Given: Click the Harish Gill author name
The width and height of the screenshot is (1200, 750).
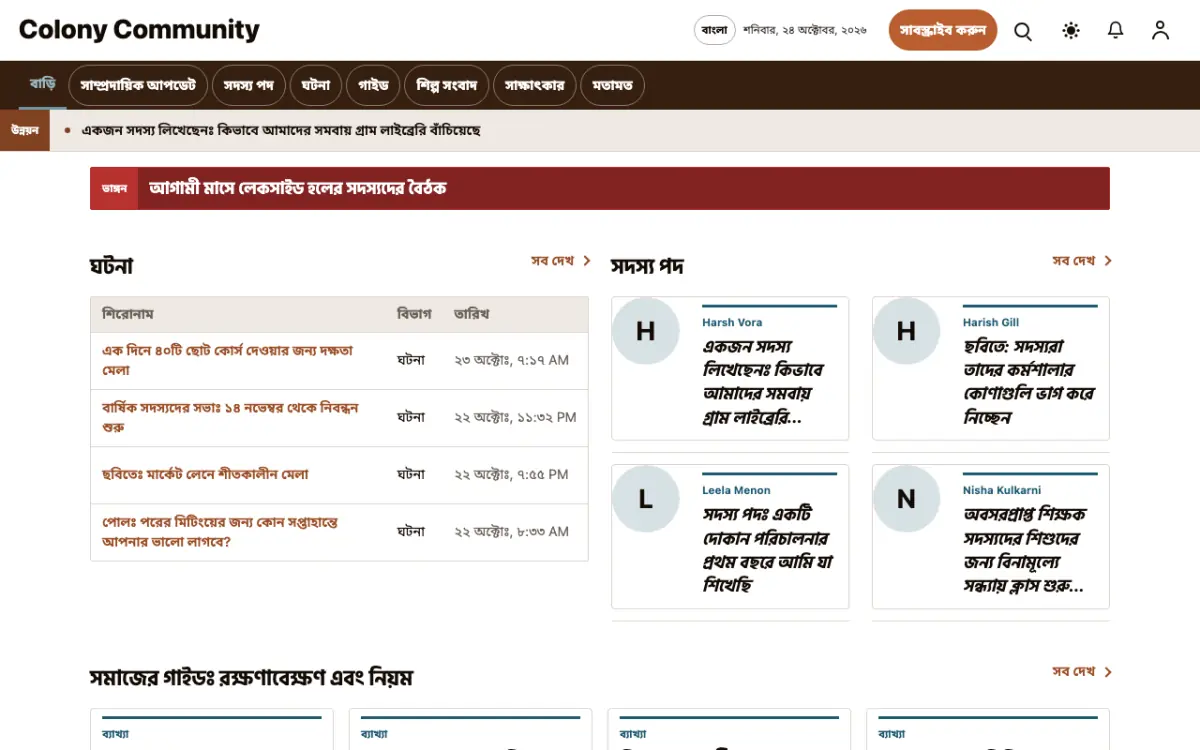Looking at the screenshot, I should coord(991,322).
